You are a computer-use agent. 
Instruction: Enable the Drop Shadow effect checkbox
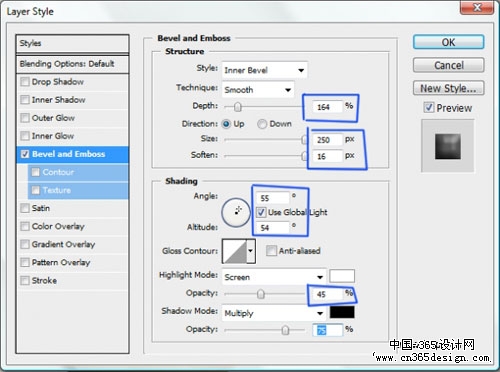[25, 82]
